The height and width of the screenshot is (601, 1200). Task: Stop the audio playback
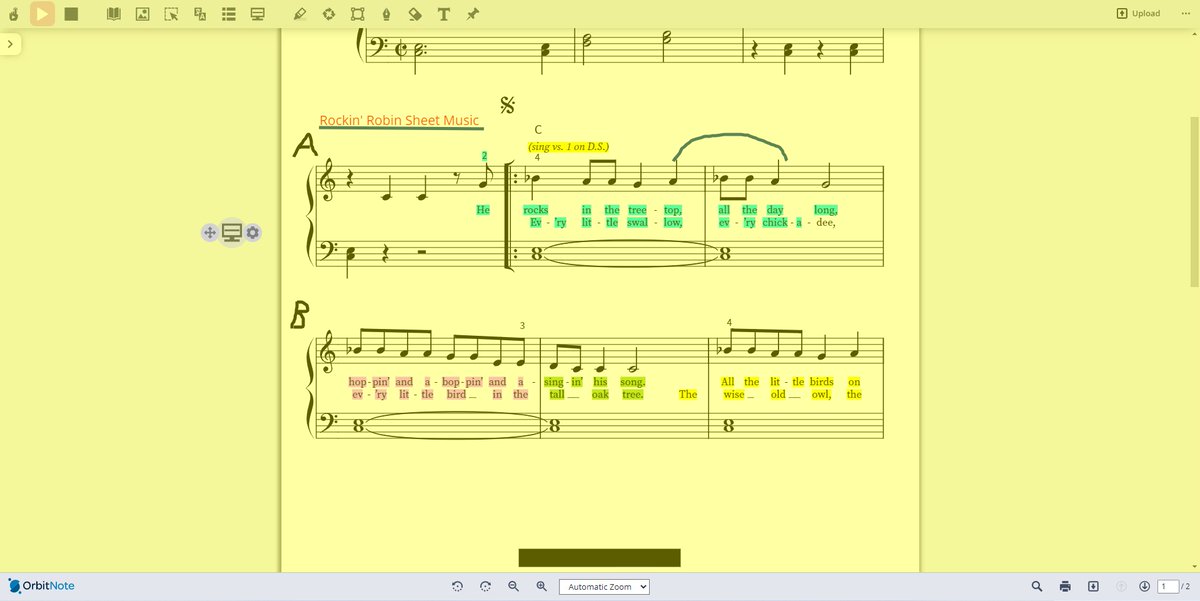point(71,14)
